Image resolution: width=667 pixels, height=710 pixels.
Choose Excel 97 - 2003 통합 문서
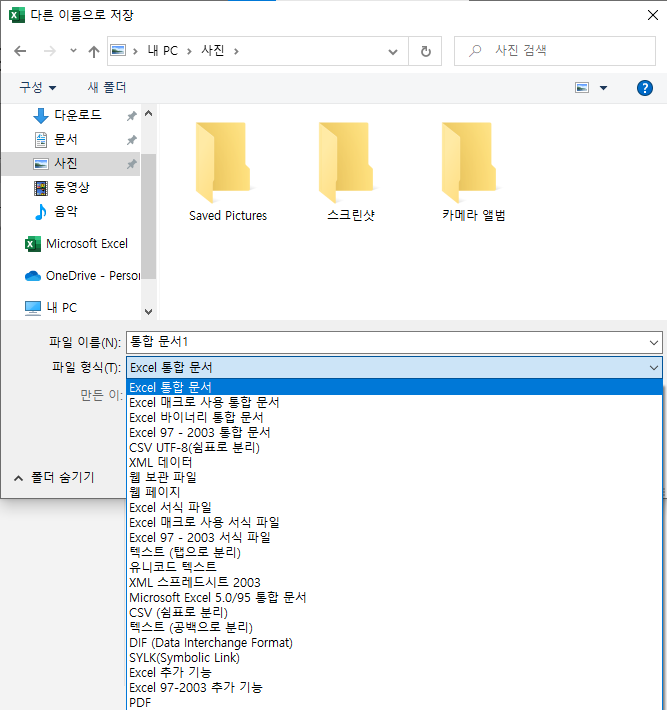point(394,432)
